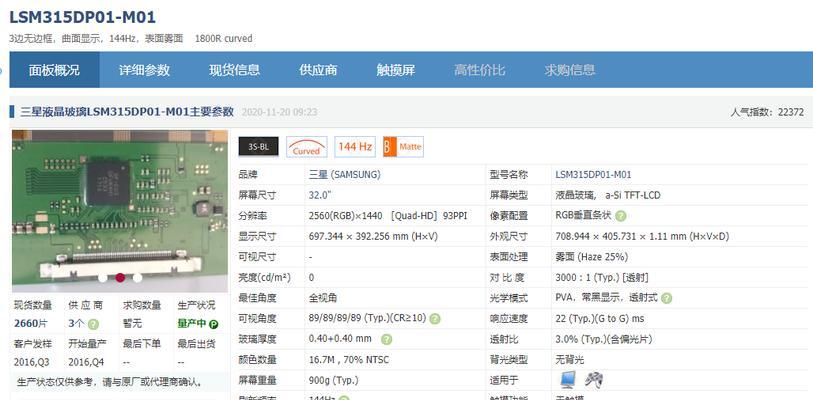Click the transmittance 3.0% (Typ.) value
The width and height of the screenshot is (813, 400).
pyautogui.click(x=604, y=339)
